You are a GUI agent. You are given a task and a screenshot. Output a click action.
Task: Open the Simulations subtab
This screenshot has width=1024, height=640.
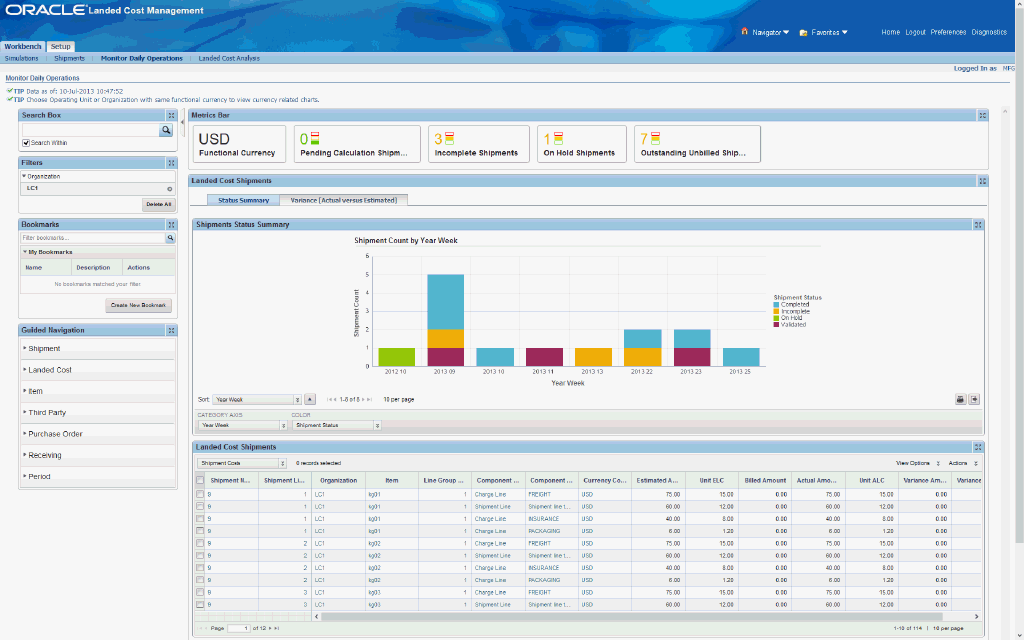pyautogui.click(x=22, y=58)
